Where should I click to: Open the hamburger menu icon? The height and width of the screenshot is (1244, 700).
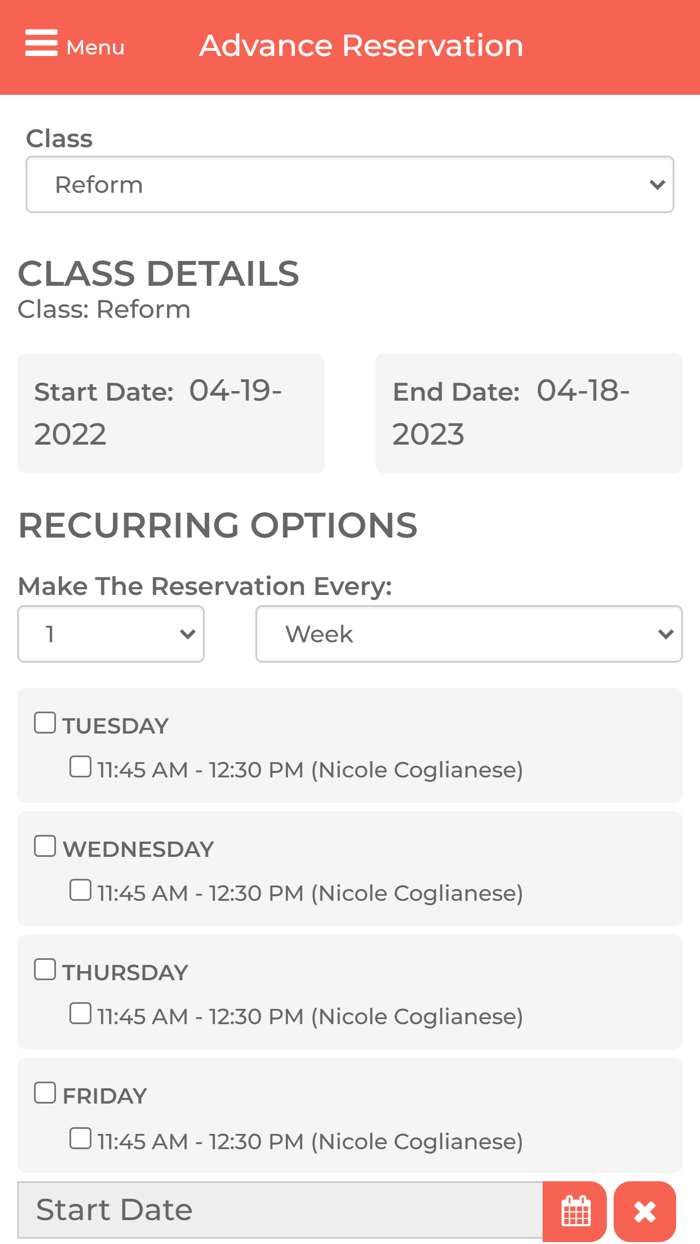pos(41,44)
